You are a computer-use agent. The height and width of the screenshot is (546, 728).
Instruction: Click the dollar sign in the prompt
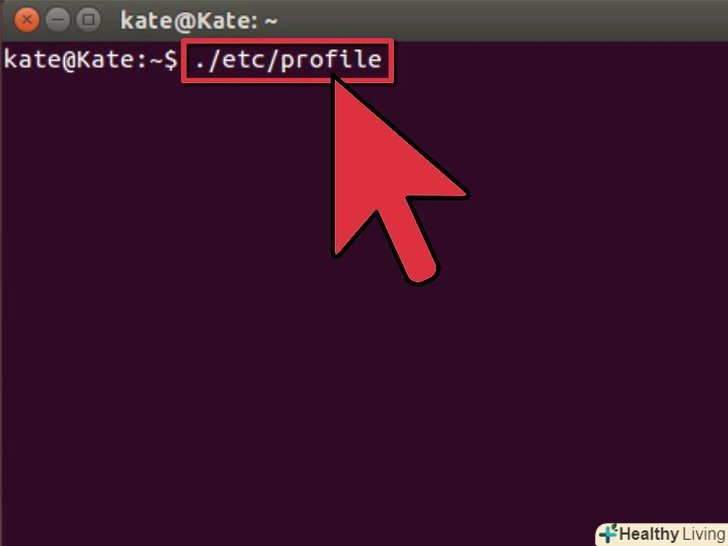tap(170, 60)
